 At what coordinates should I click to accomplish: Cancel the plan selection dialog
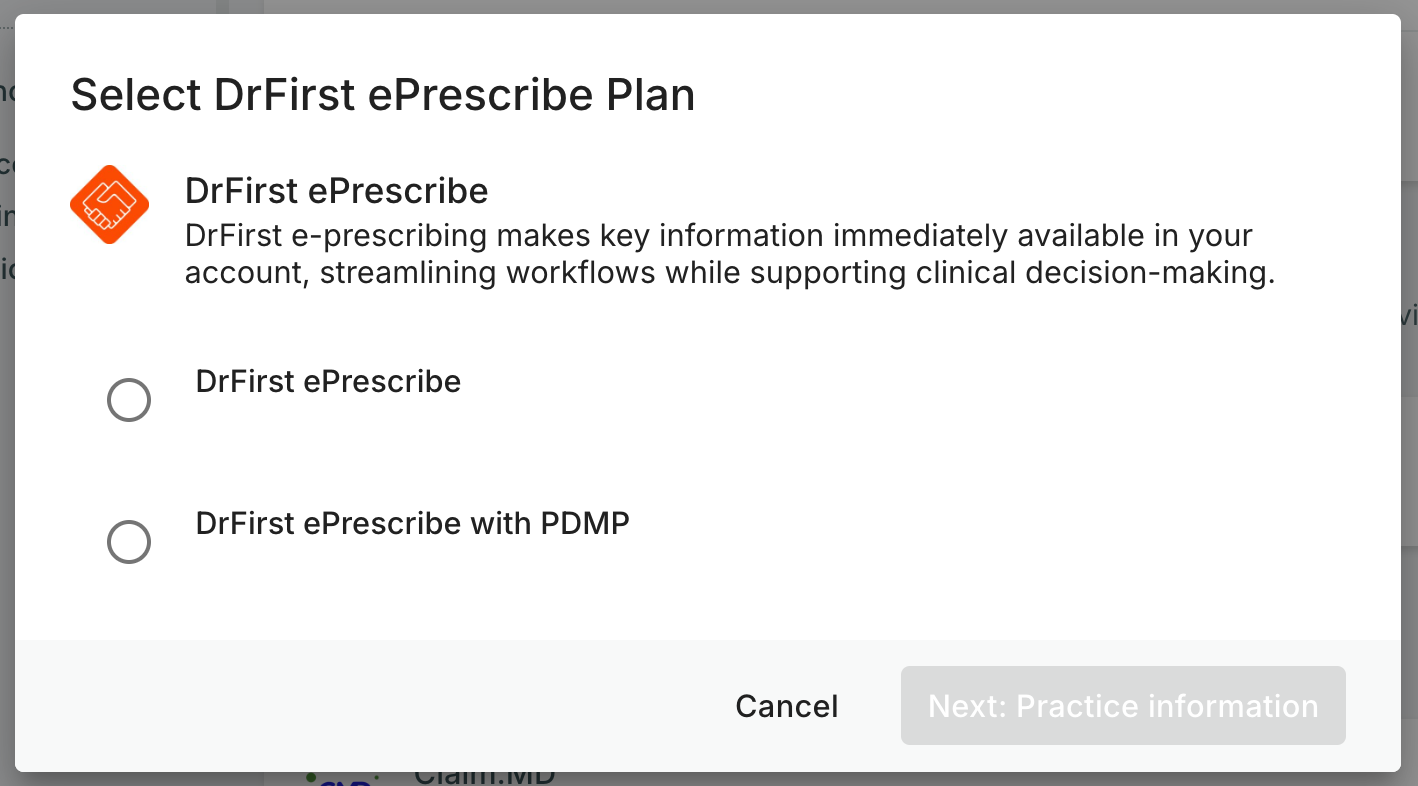pyautogui.click(x=787, y=706)
